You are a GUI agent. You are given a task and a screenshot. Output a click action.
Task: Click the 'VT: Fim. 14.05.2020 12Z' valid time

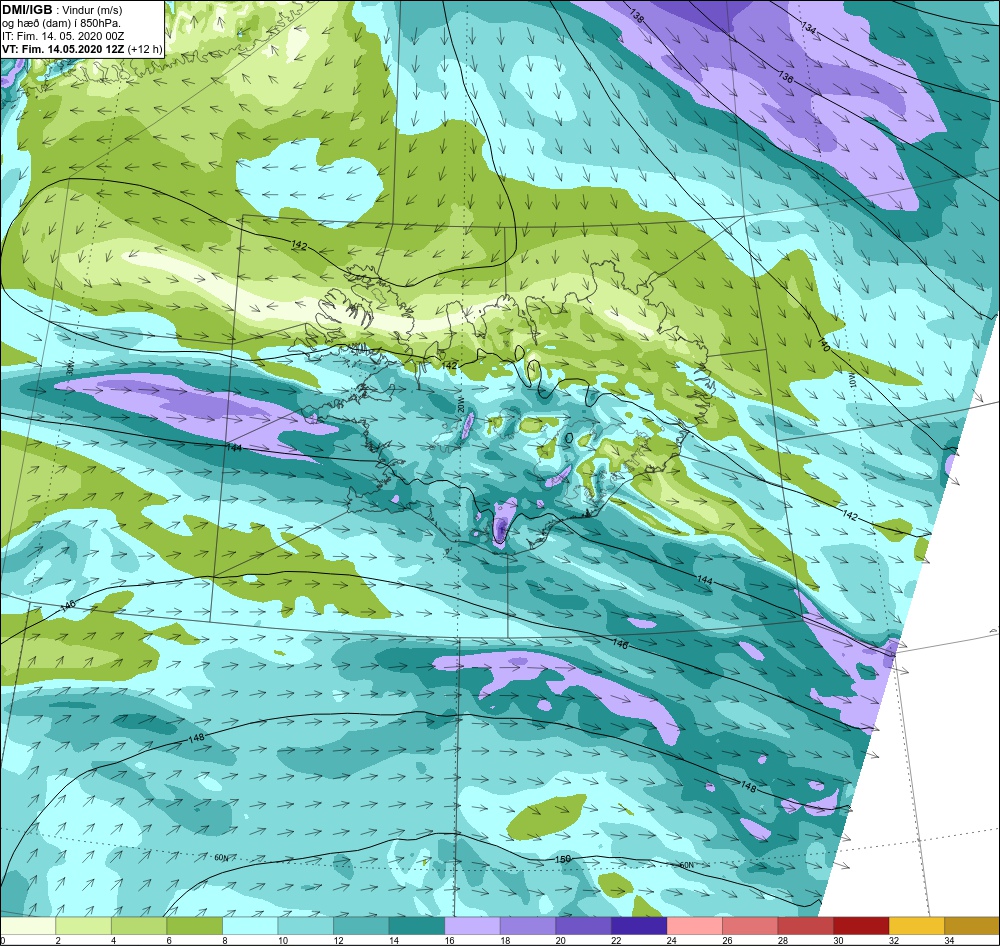click(x=63, y=49)
